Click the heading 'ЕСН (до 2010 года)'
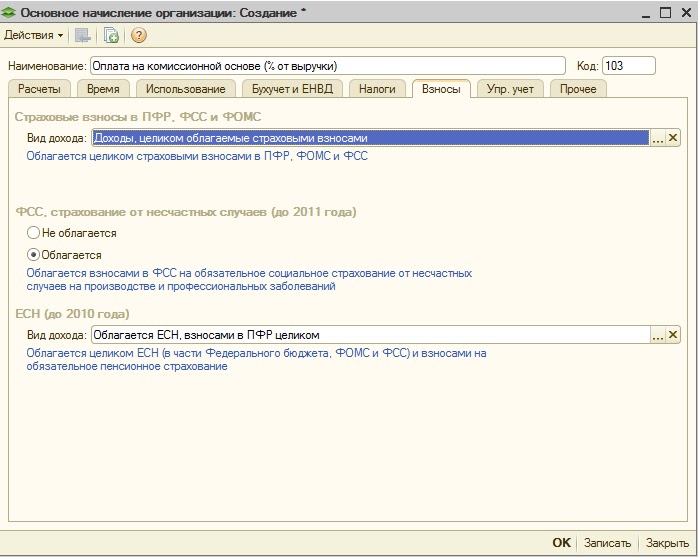This screenshot has height=557, width=698. (x=72, y=314)
